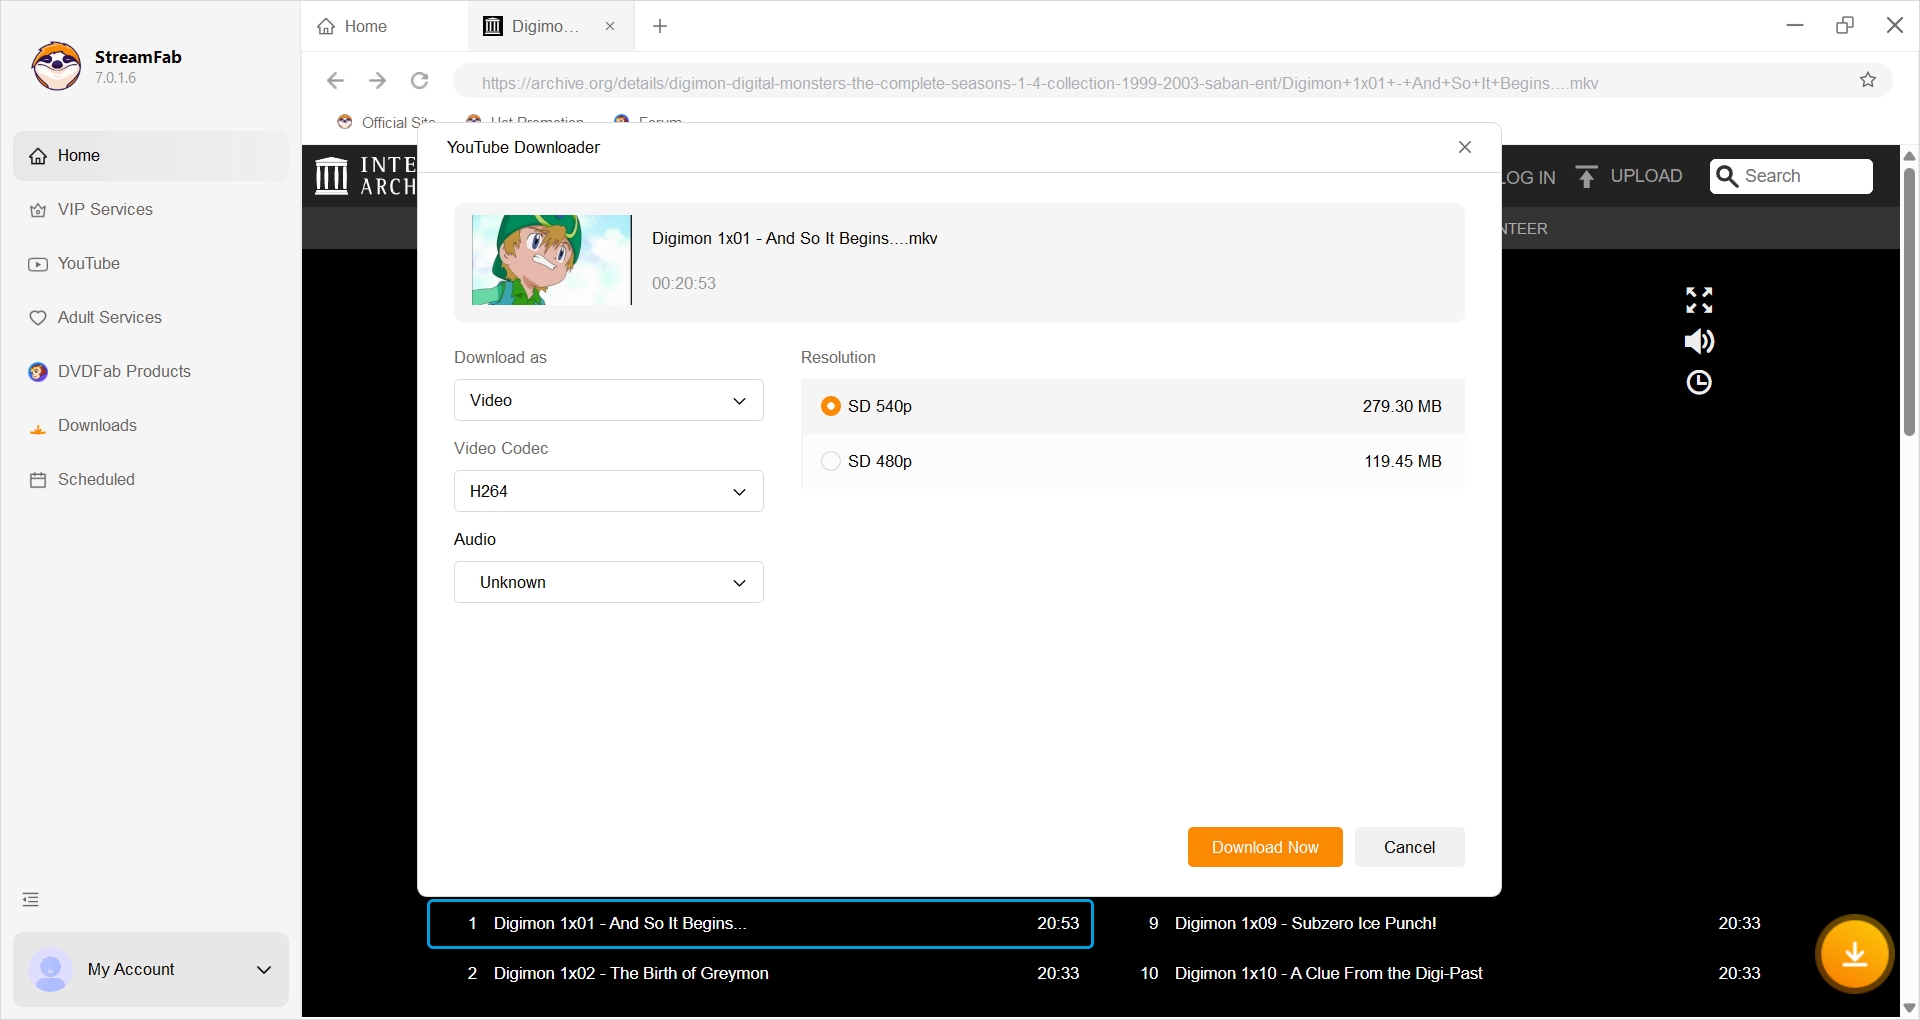Bookmark the page with the star icon

pos(1868,81)
